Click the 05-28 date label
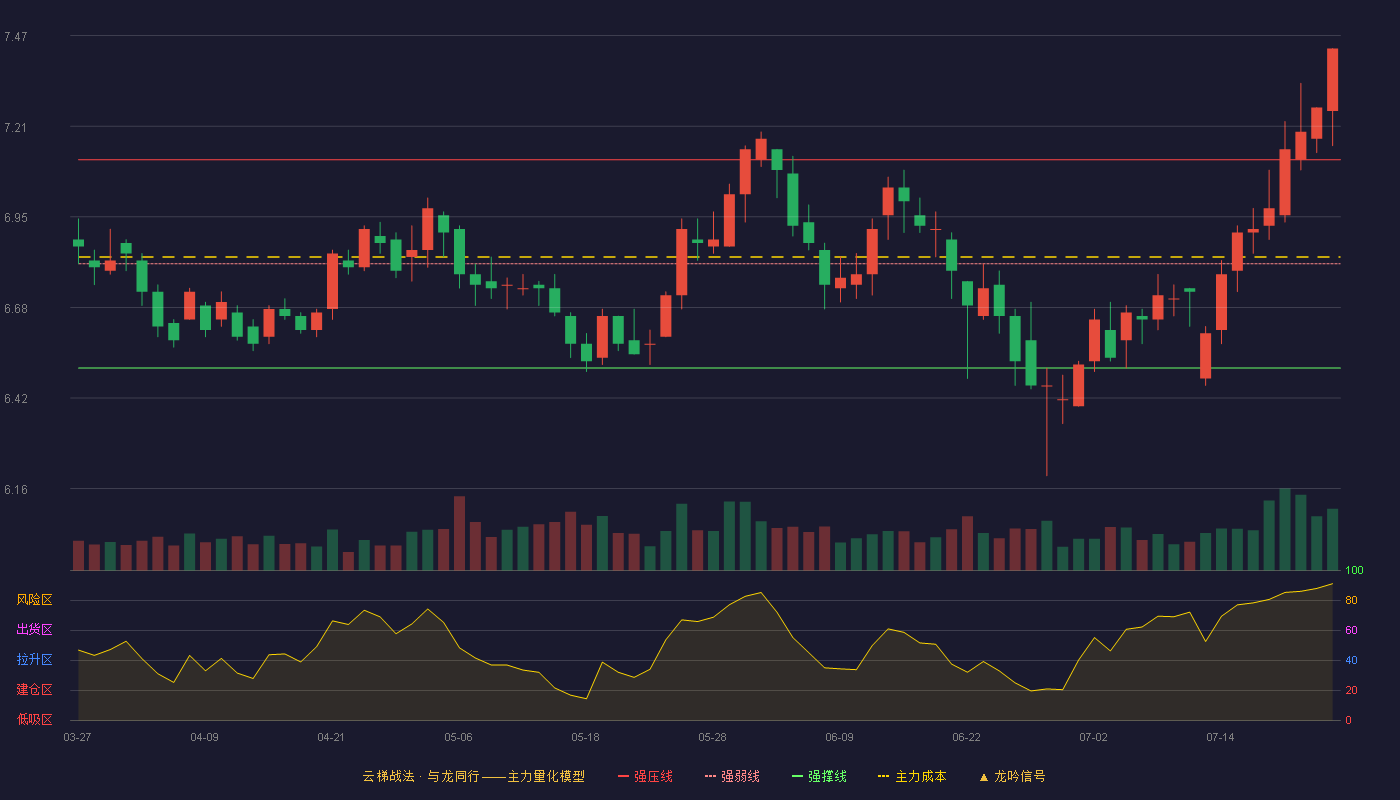The image size is (1400, 800). (712, 737)
